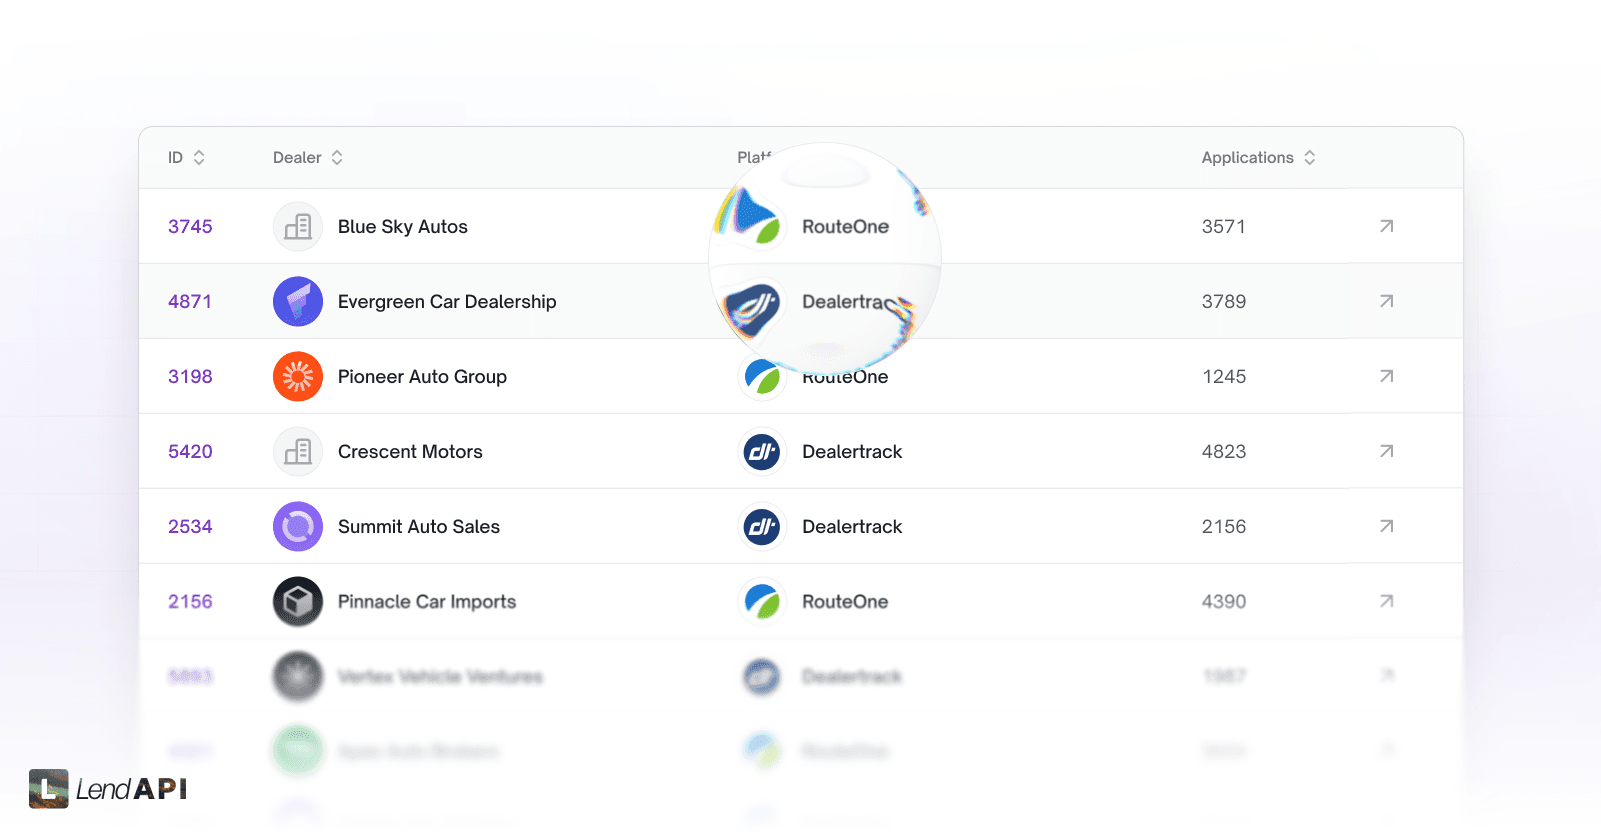The width and height of the screenshot is (1601, 833).
Task: Click applications count 1245
Action: (1224, 377)
